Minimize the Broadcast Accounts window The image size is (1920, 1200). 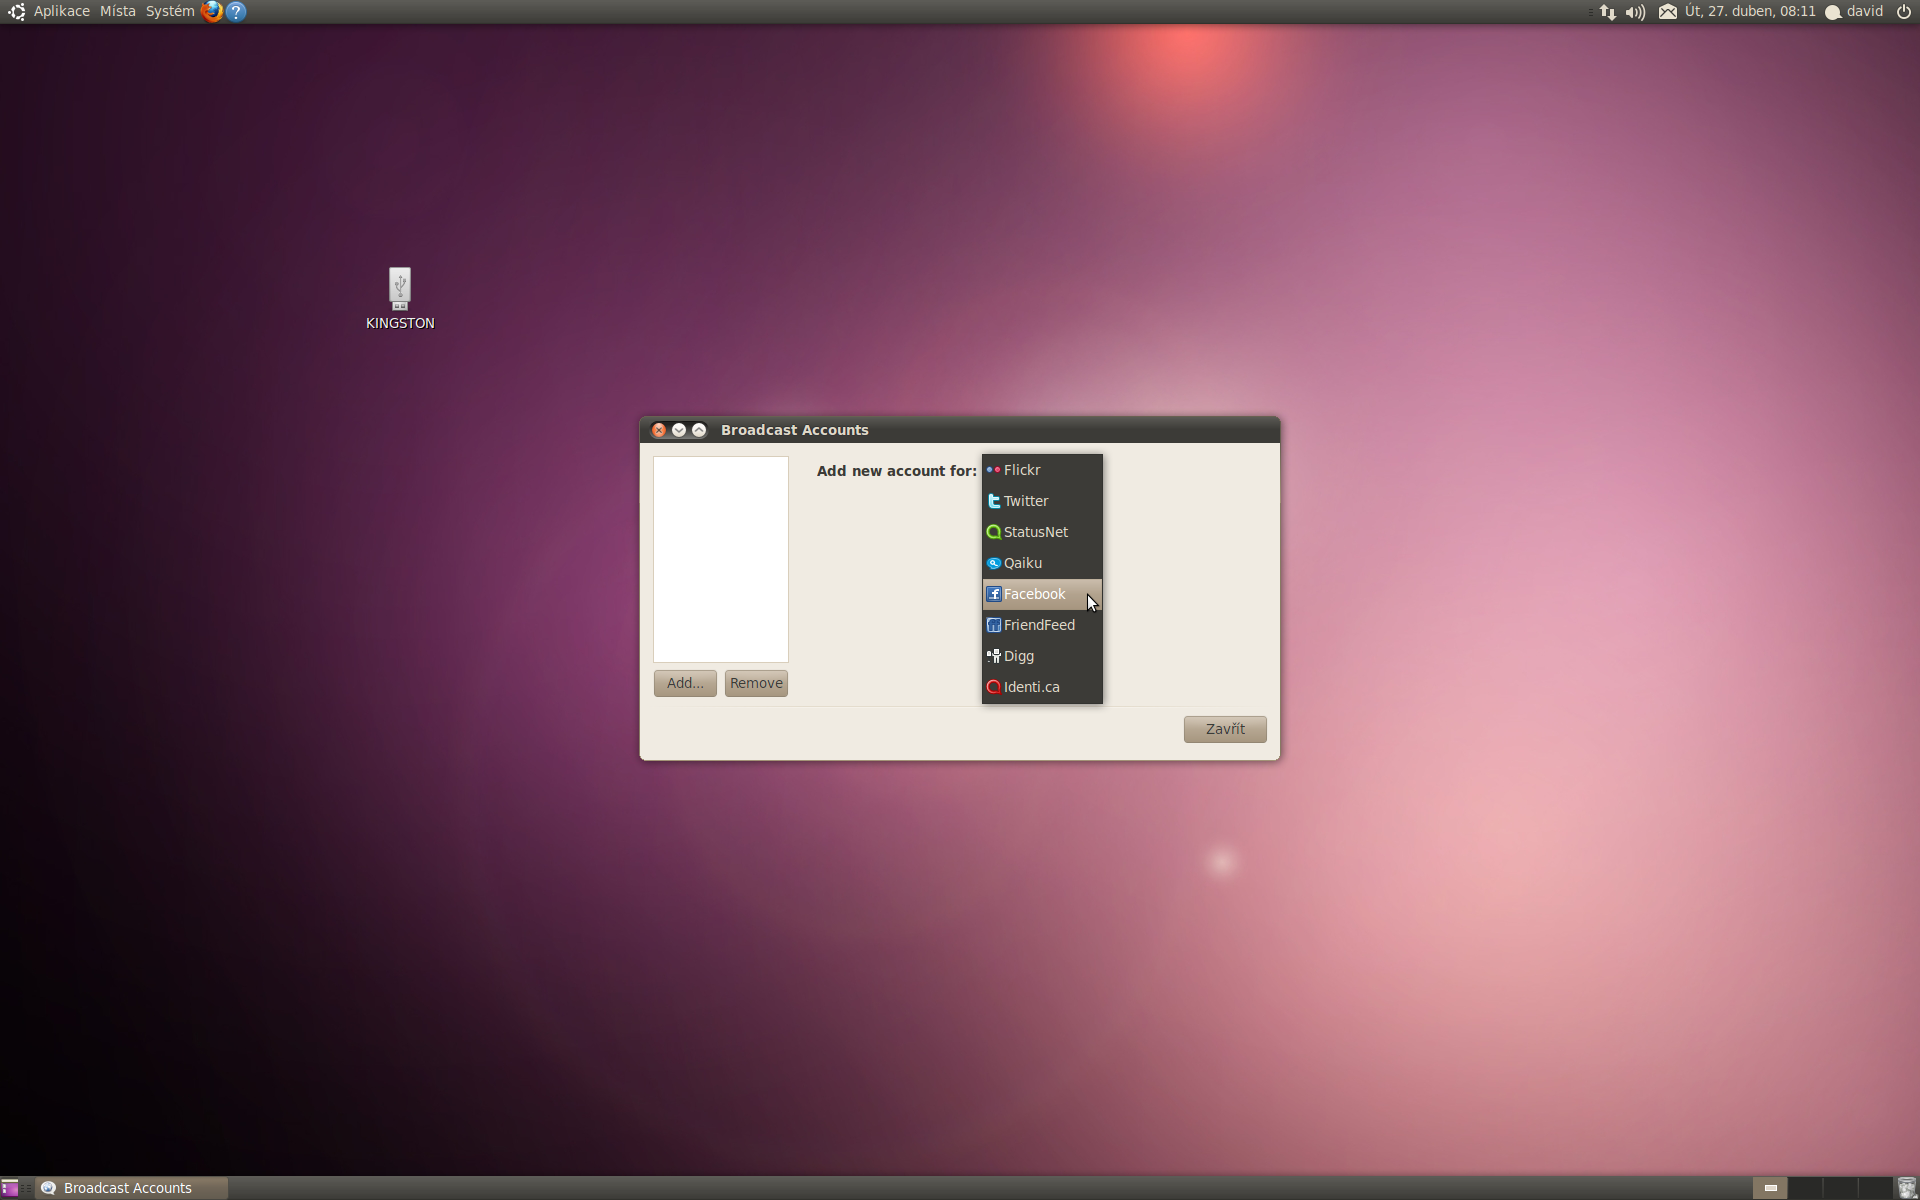pos(679,430)
